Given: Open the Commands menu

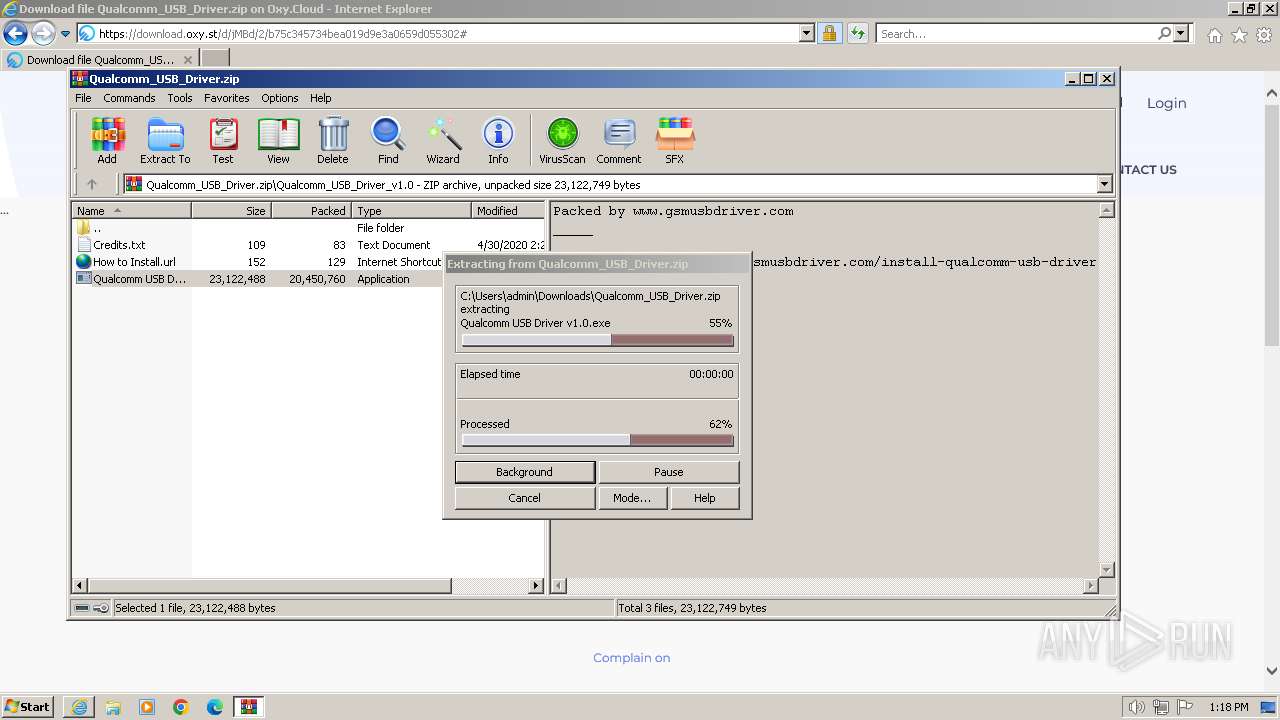Looking at the screenshot, I should click(129, 98).
